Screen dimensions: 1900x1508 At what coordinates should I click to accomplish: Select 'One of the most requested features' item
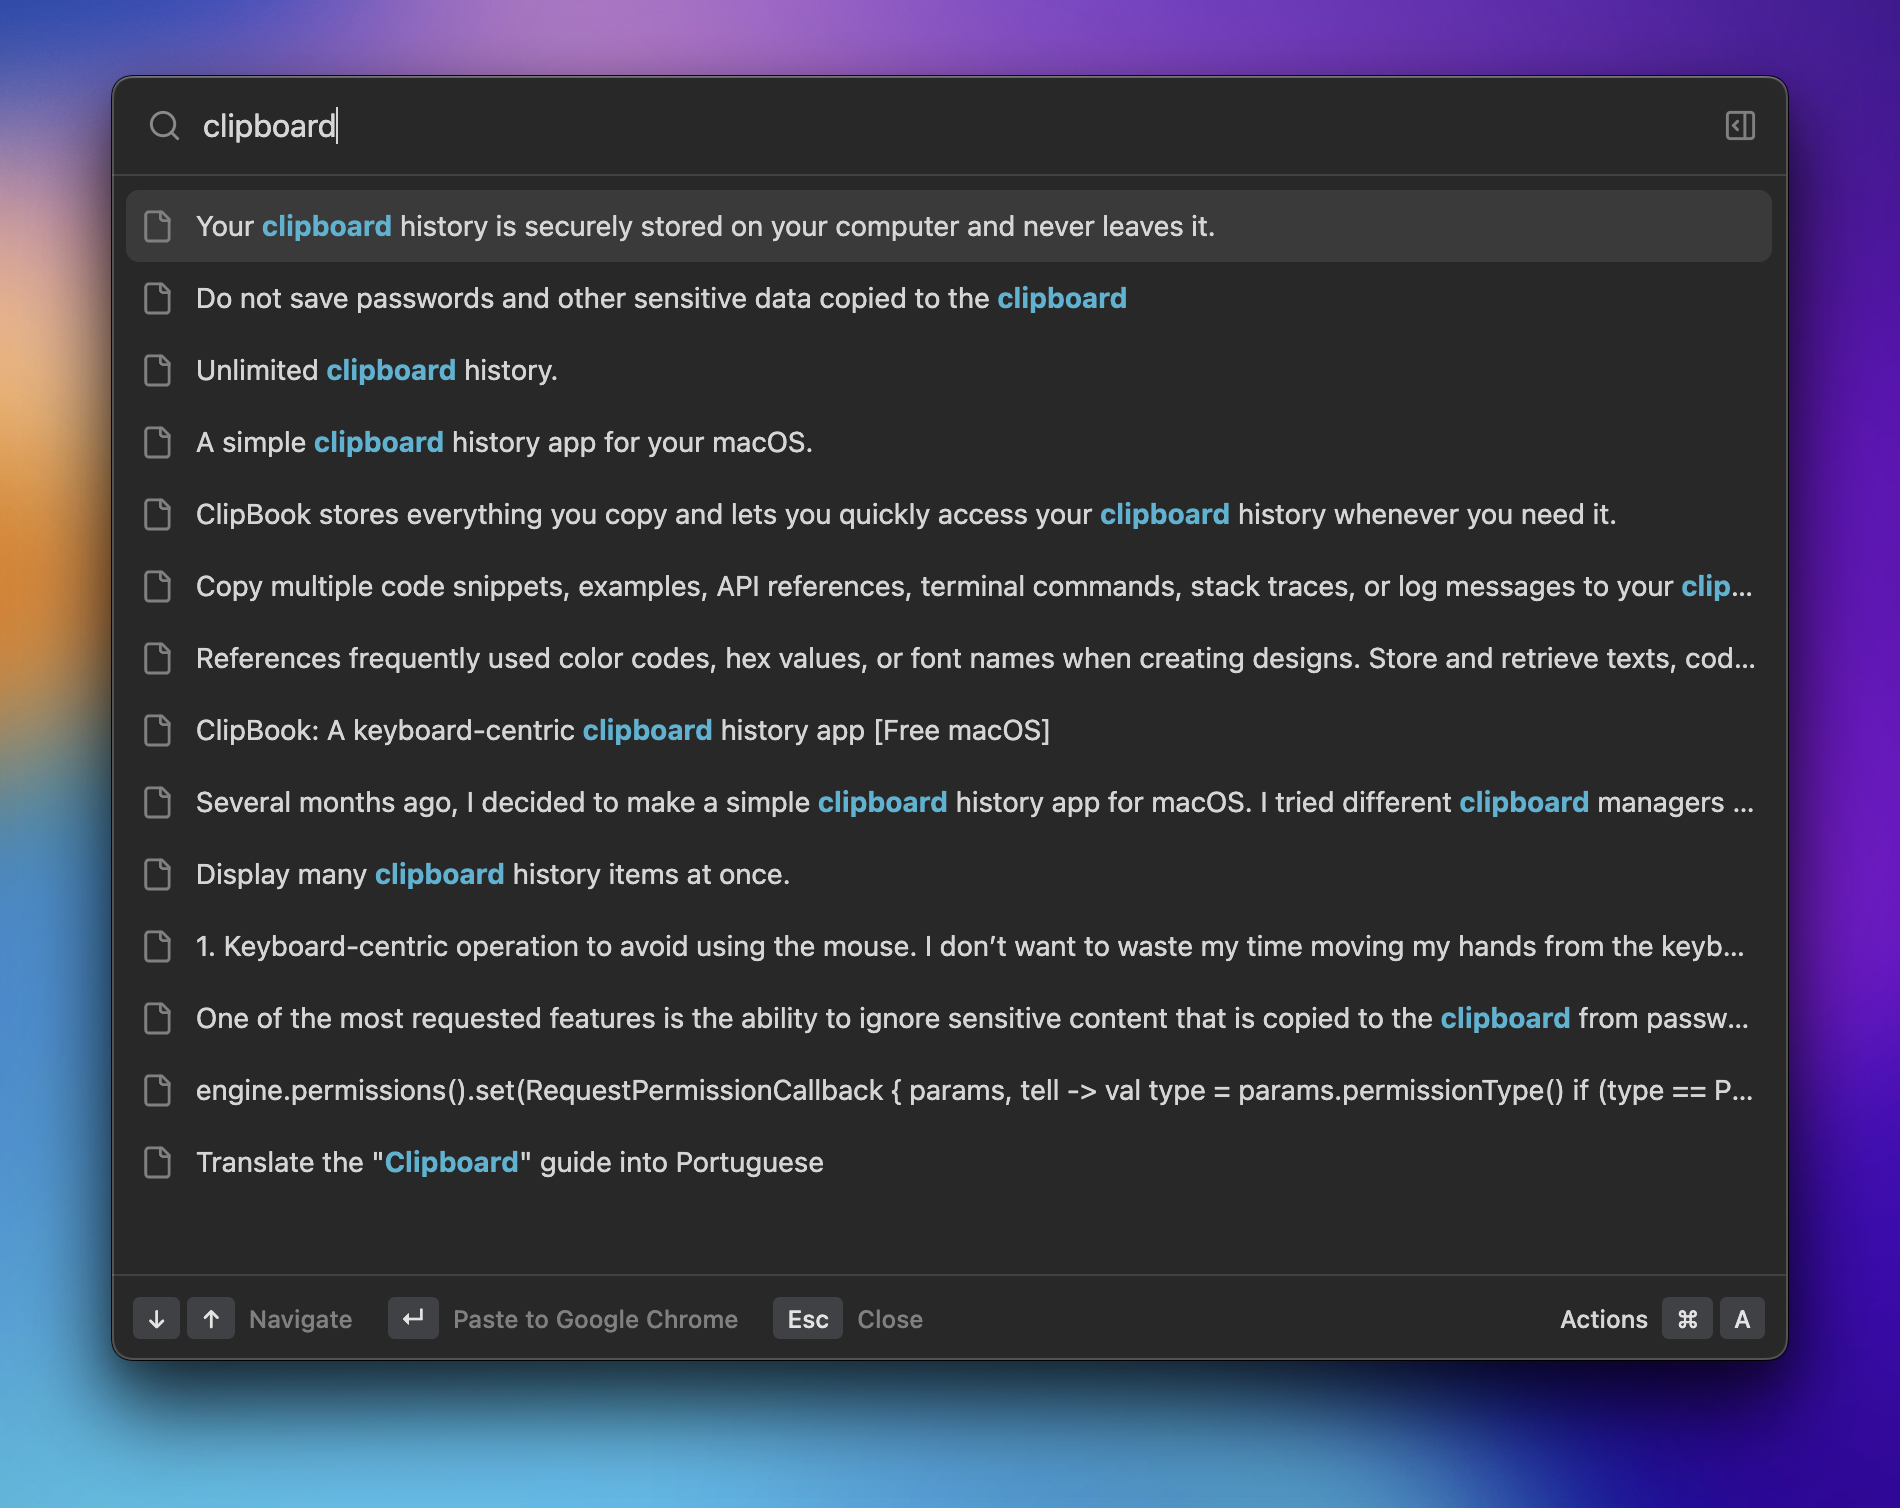click(x=949, y=1018)
